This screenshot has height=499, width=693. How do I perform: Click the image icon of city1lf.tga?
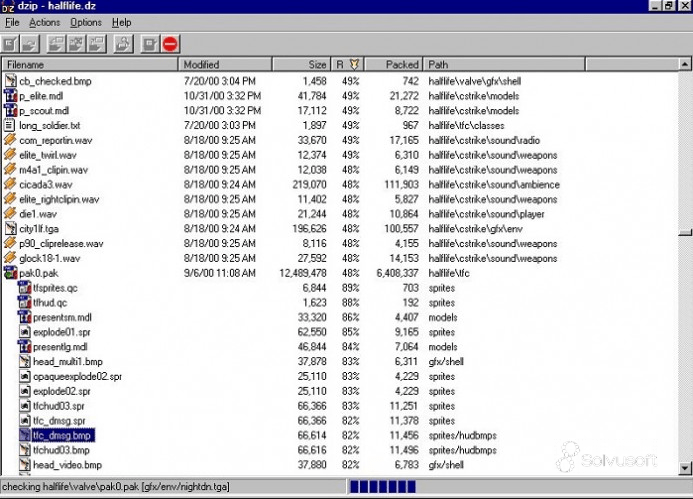coord(11,229)
